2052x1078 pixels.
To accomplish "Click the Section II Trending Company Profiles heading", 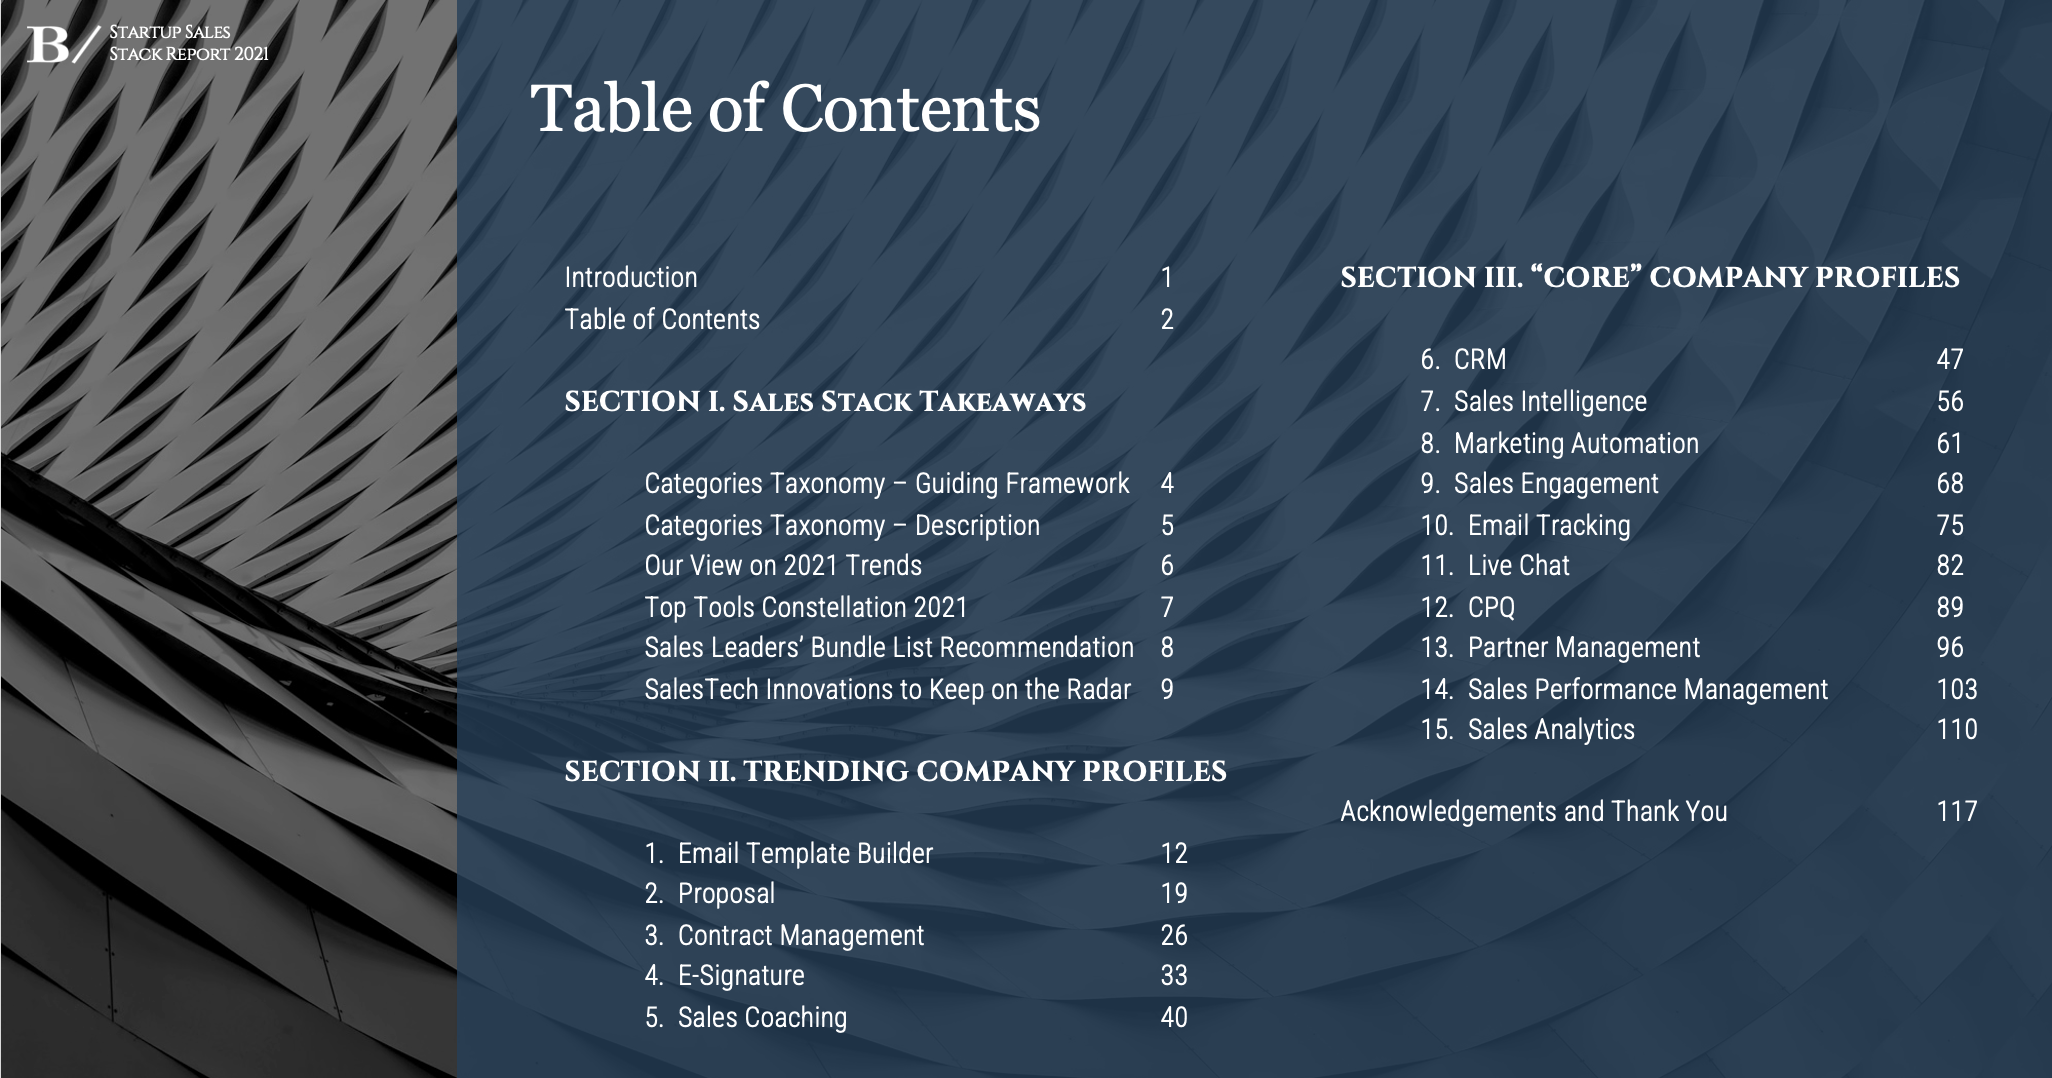I will coord(895,772).
